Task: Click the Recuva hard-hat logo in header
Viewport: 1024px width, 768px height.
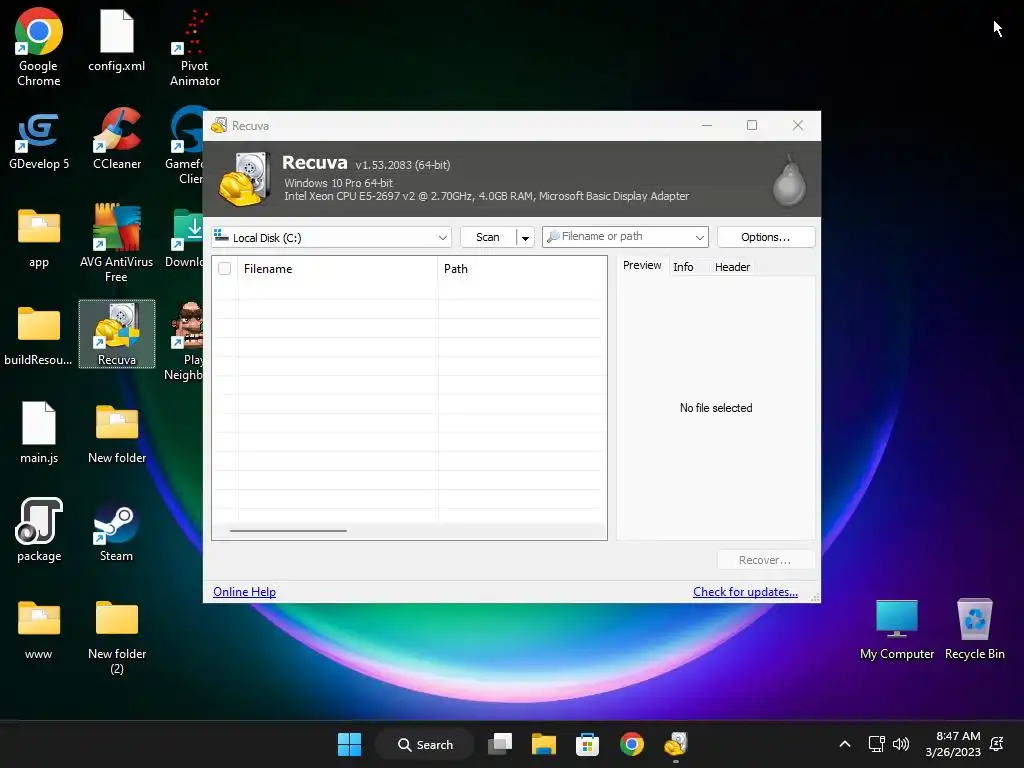Action: [244, 179]
